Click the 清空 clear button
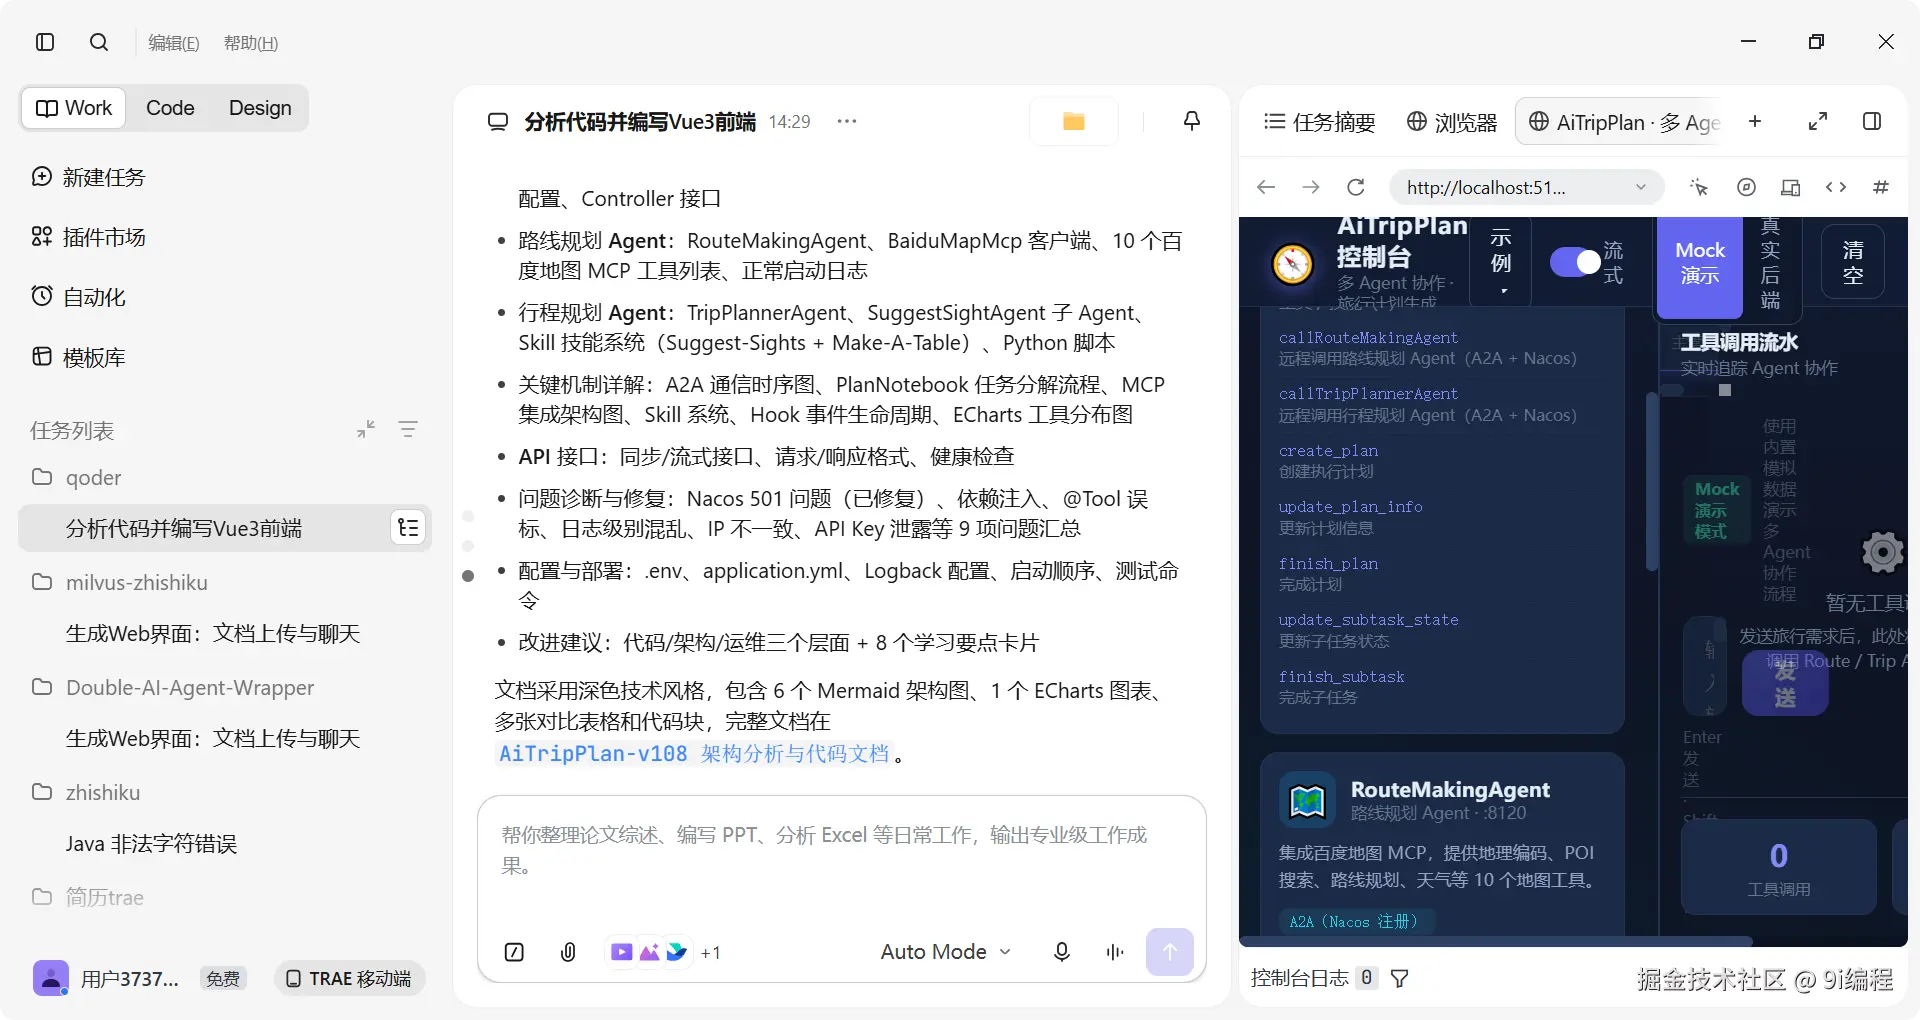Screen dimensions: 1920x1020 1853,262
